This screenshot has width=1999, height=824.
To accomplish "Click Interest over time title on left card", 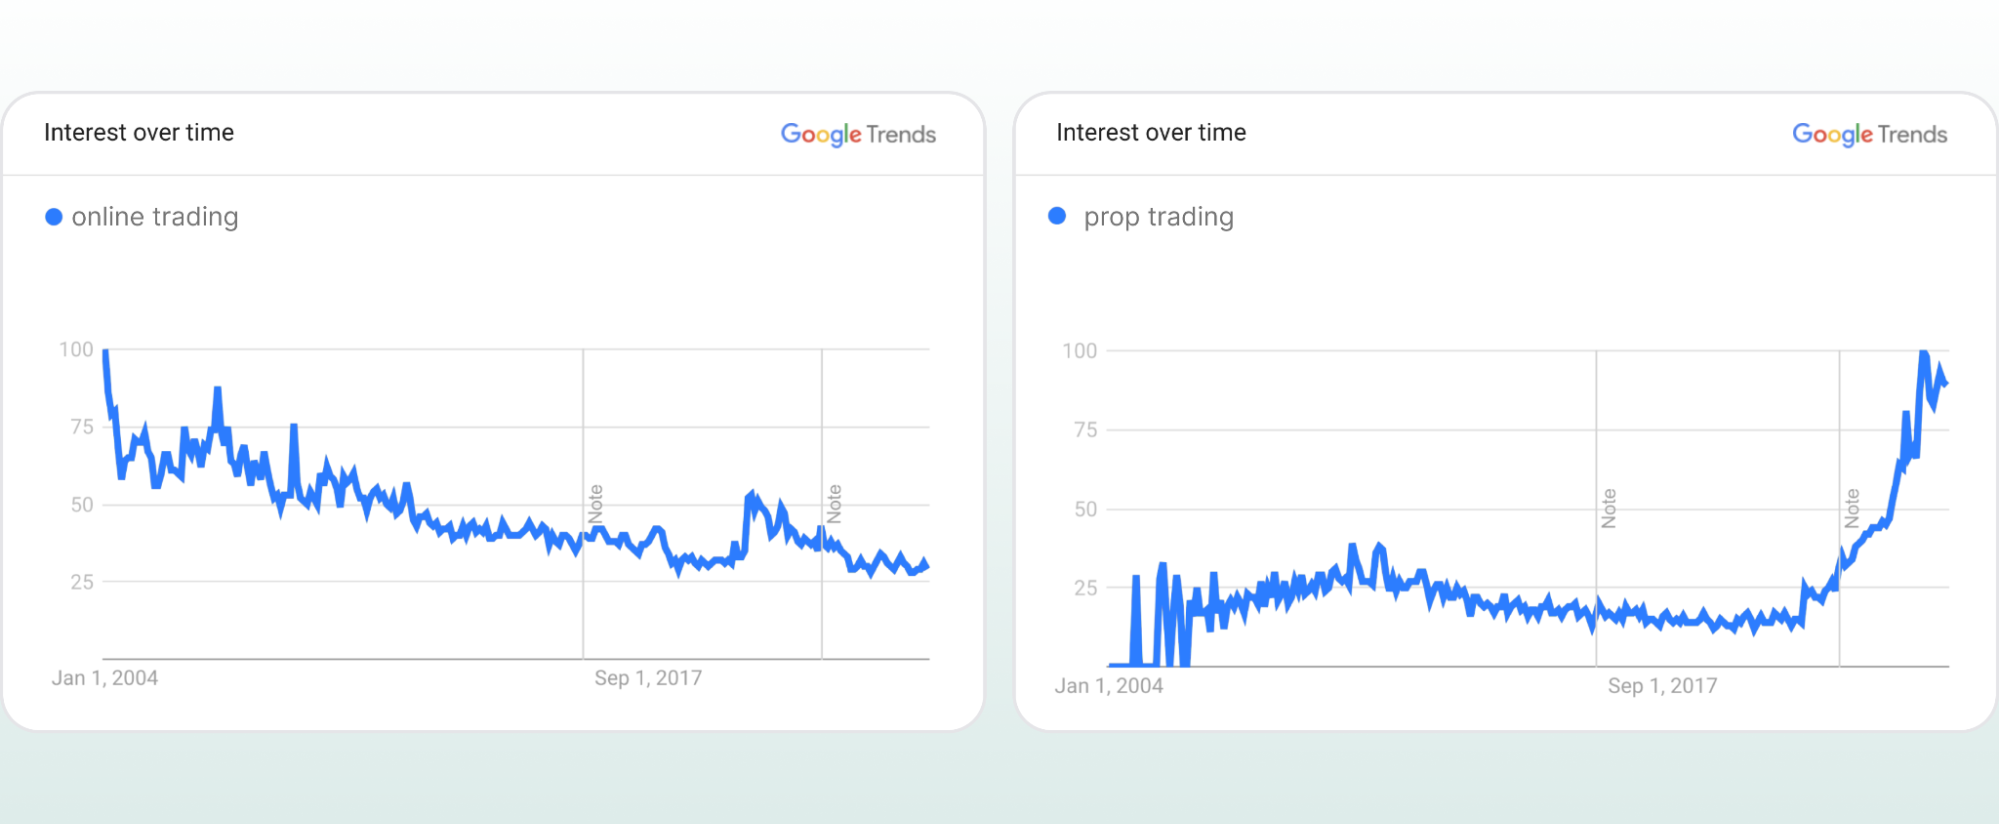I will pos(139,132).
